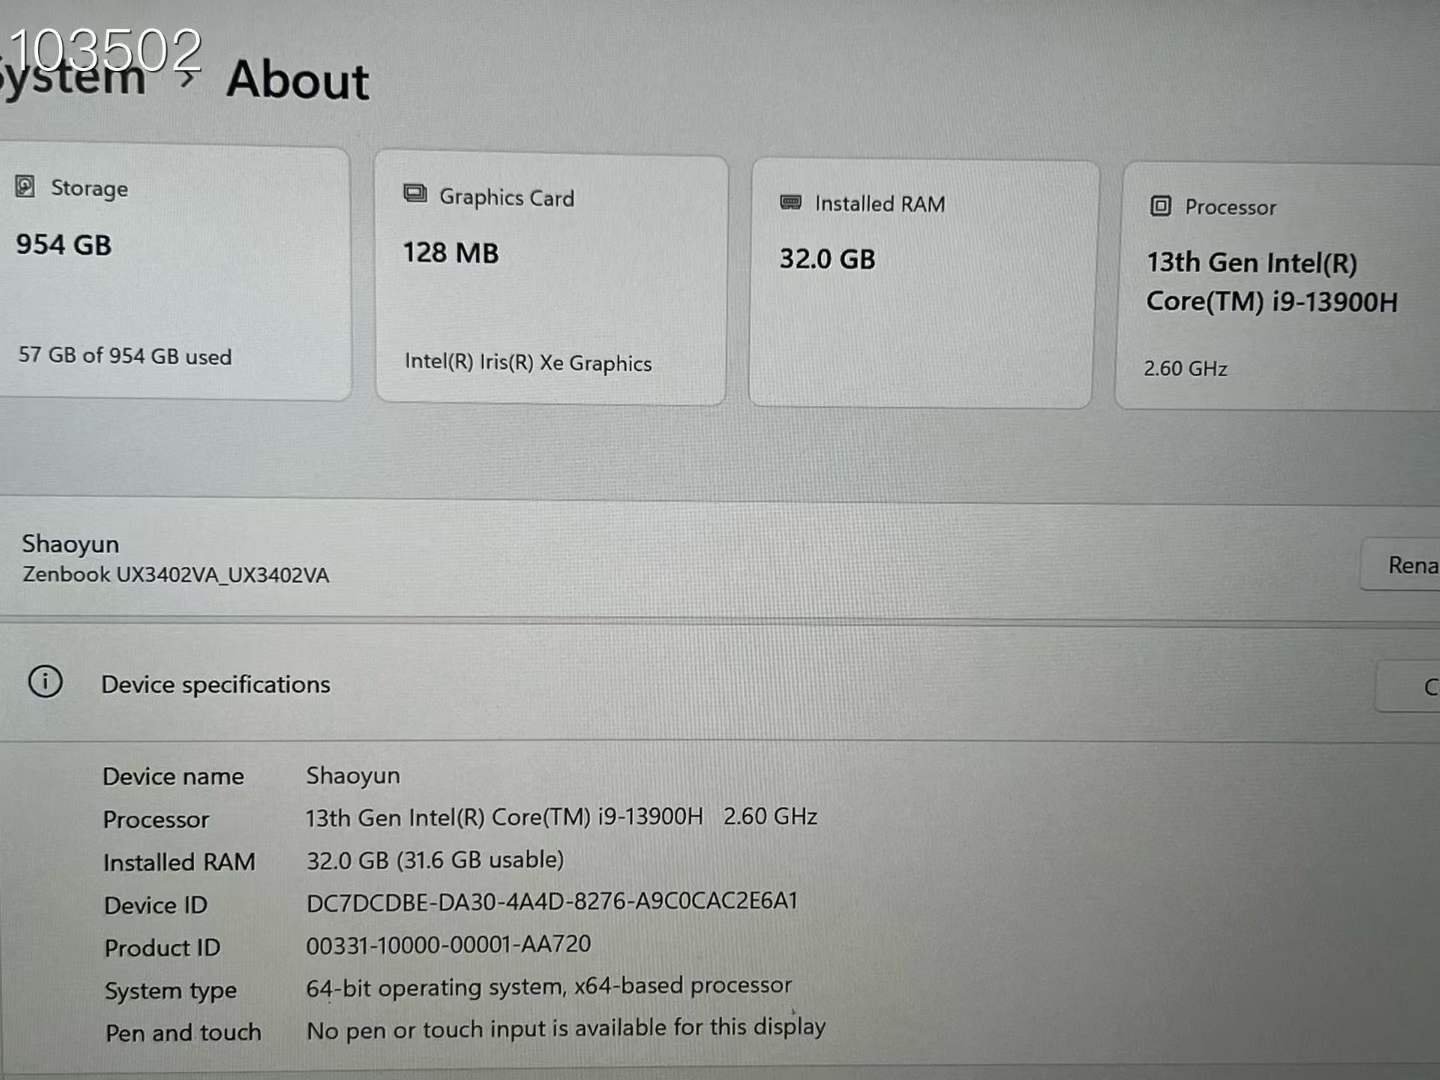
Task: Click the Processor chip icon
Action: tap(1160, 206)
